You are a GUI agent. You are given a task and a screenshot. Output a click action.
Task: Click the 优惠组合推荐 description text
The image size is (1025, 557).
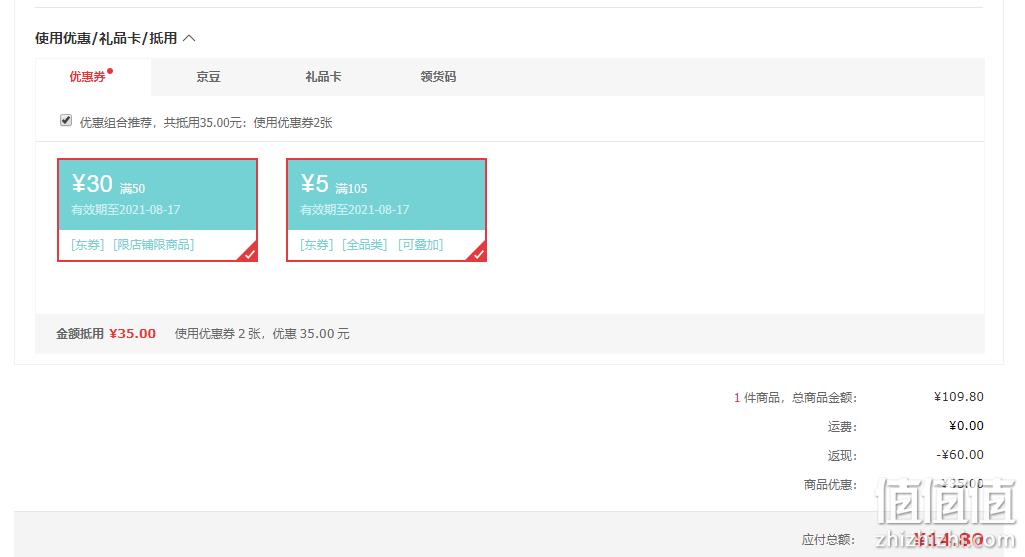206,122
